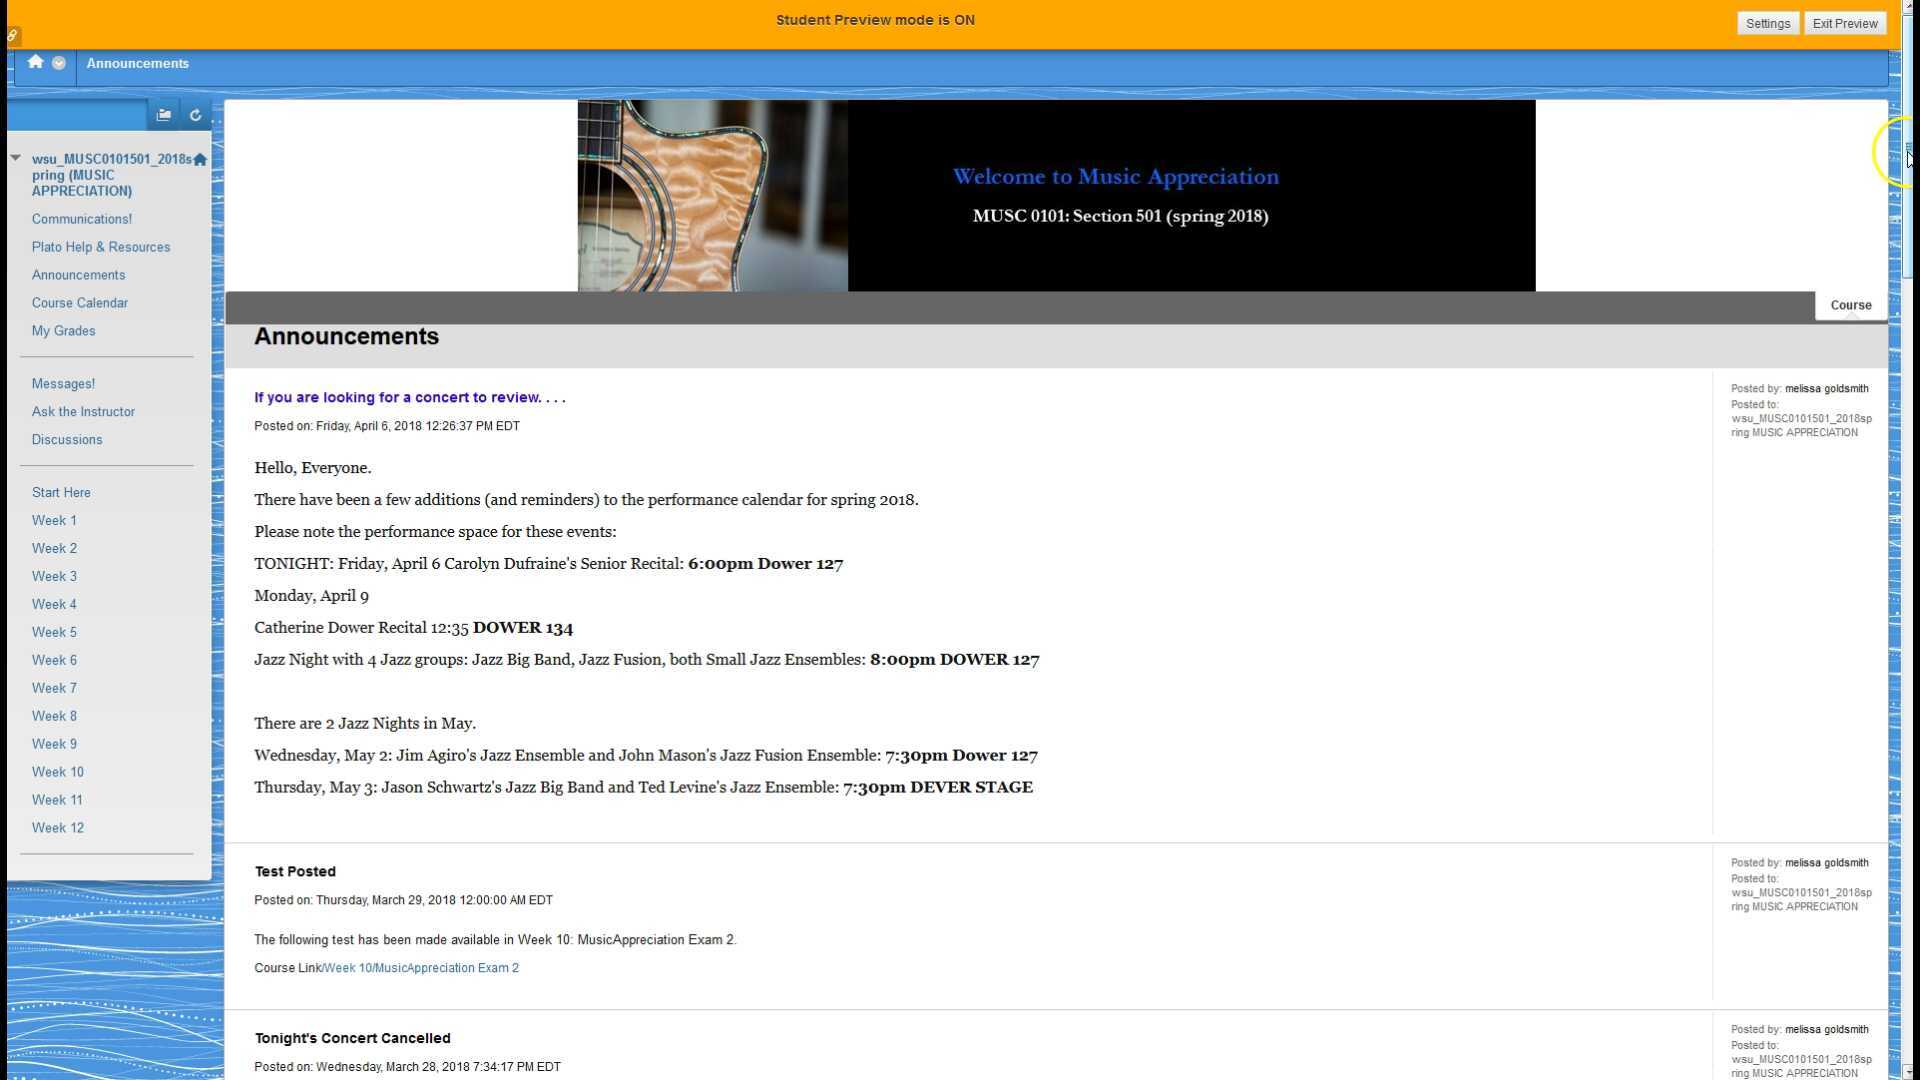The height and width of the screenshot is (1080, 1920).
Task: Open Ask the Instructor link
Action: click(83, 412)
